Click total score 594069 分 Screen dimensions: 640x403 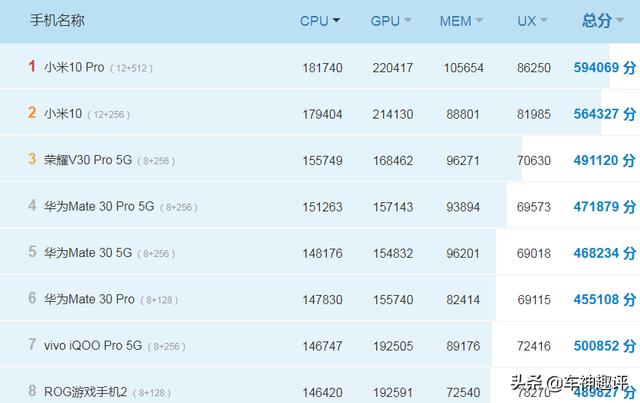click(x=604, y=68)
